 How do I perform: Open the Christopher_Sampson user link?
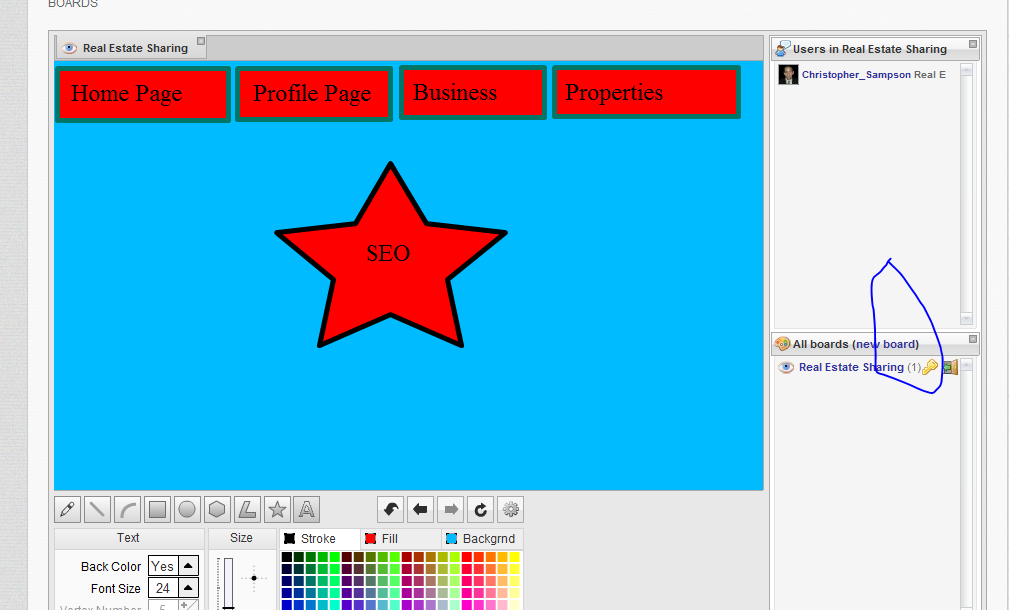click(856, 75)
